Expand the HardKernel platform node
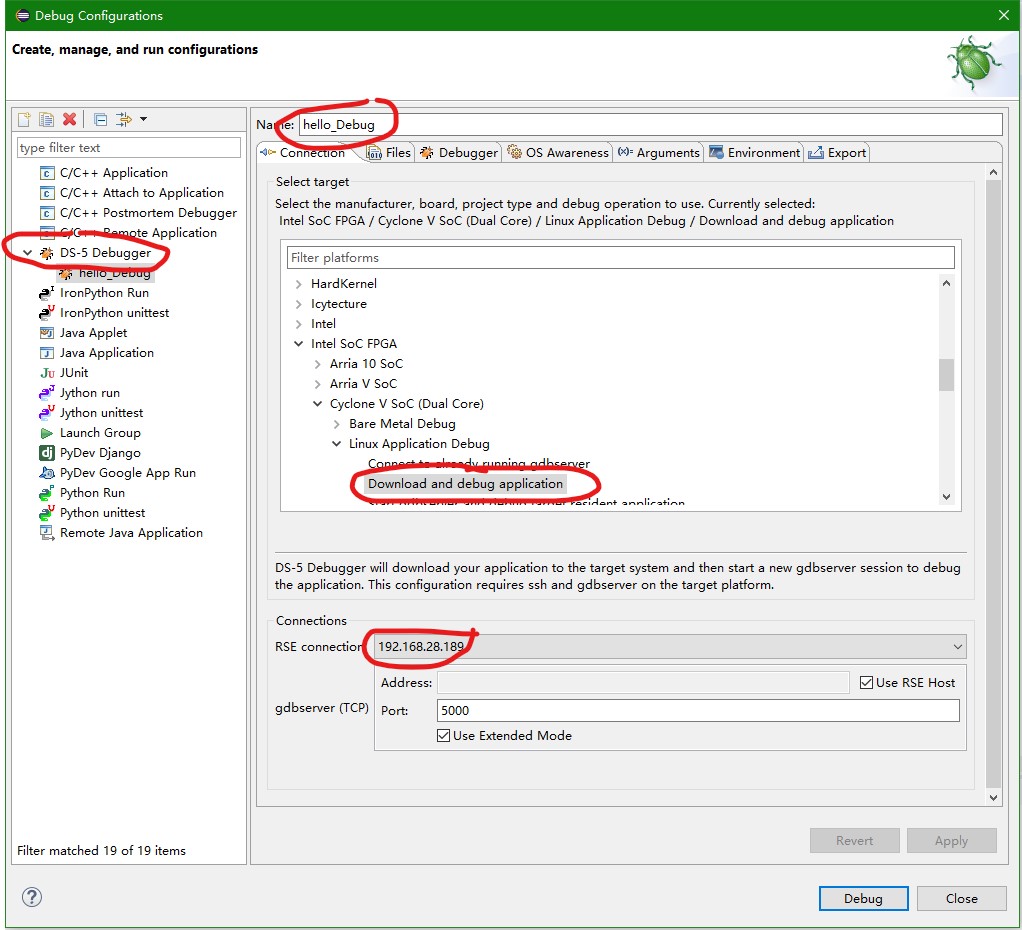 coord(299,283)
